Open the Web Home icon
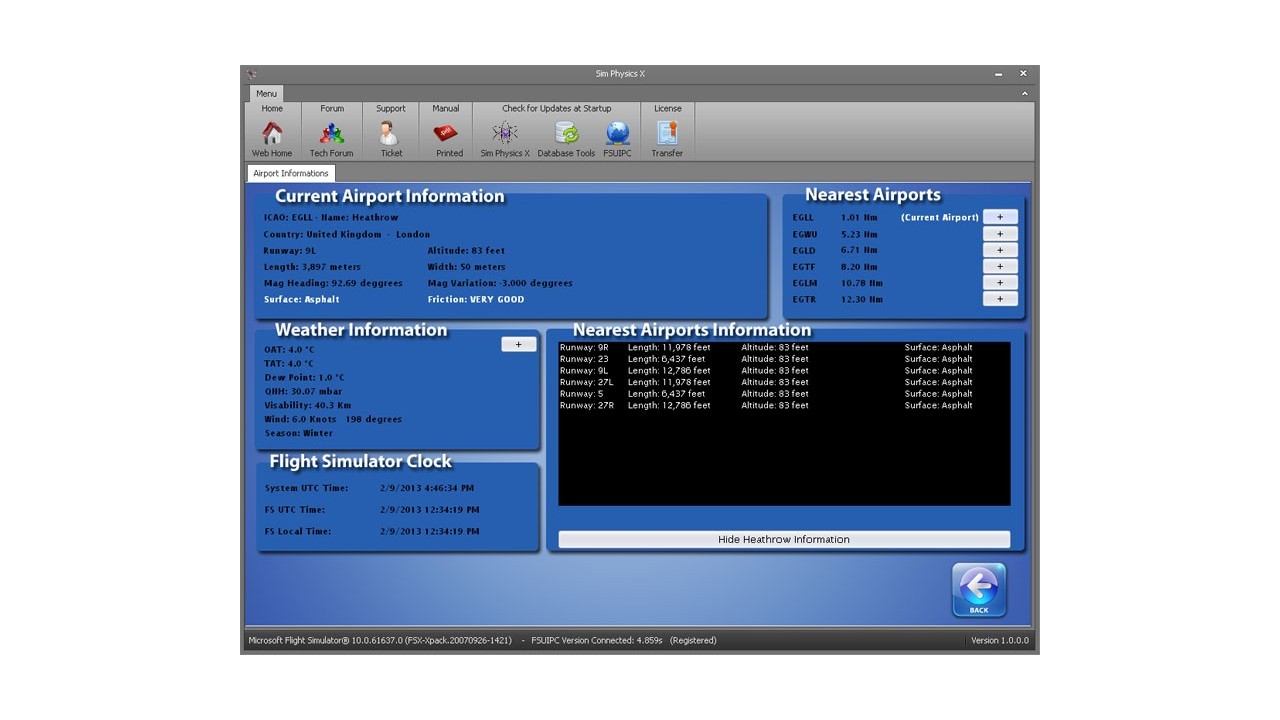 (272, 134)
